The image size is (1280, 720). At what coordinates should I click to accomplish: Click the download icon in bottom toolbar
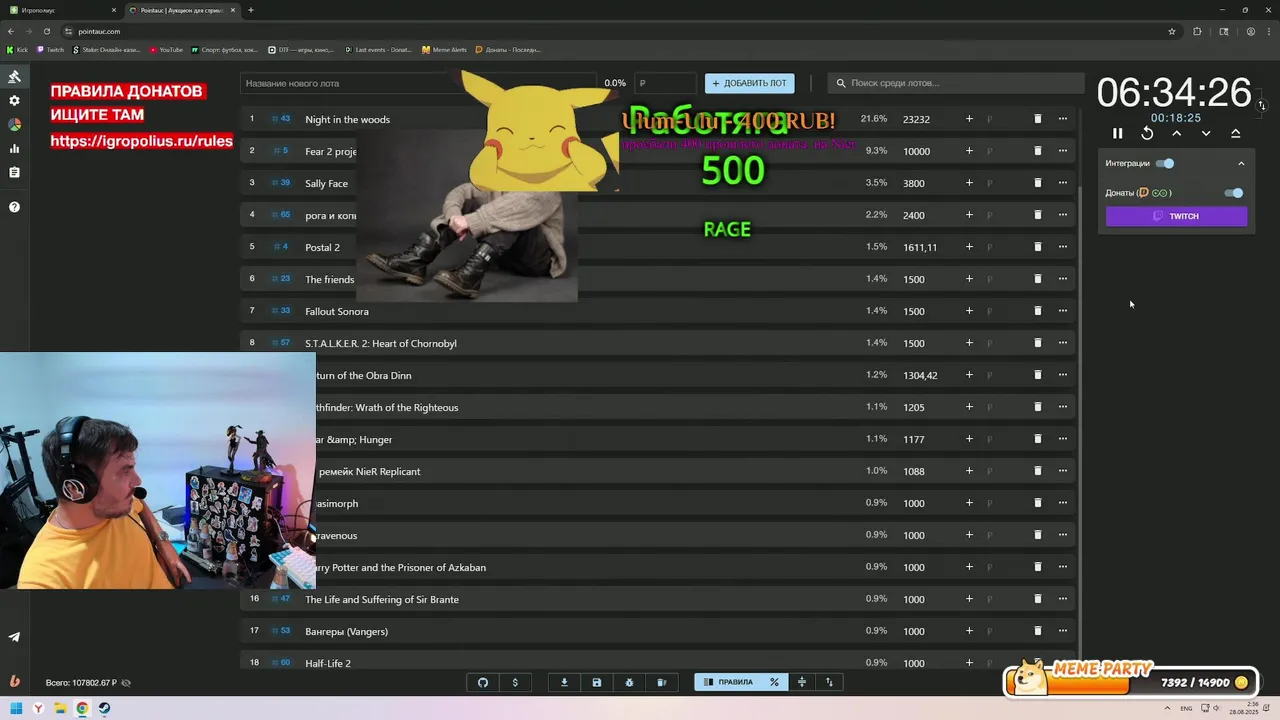(564, 682)
